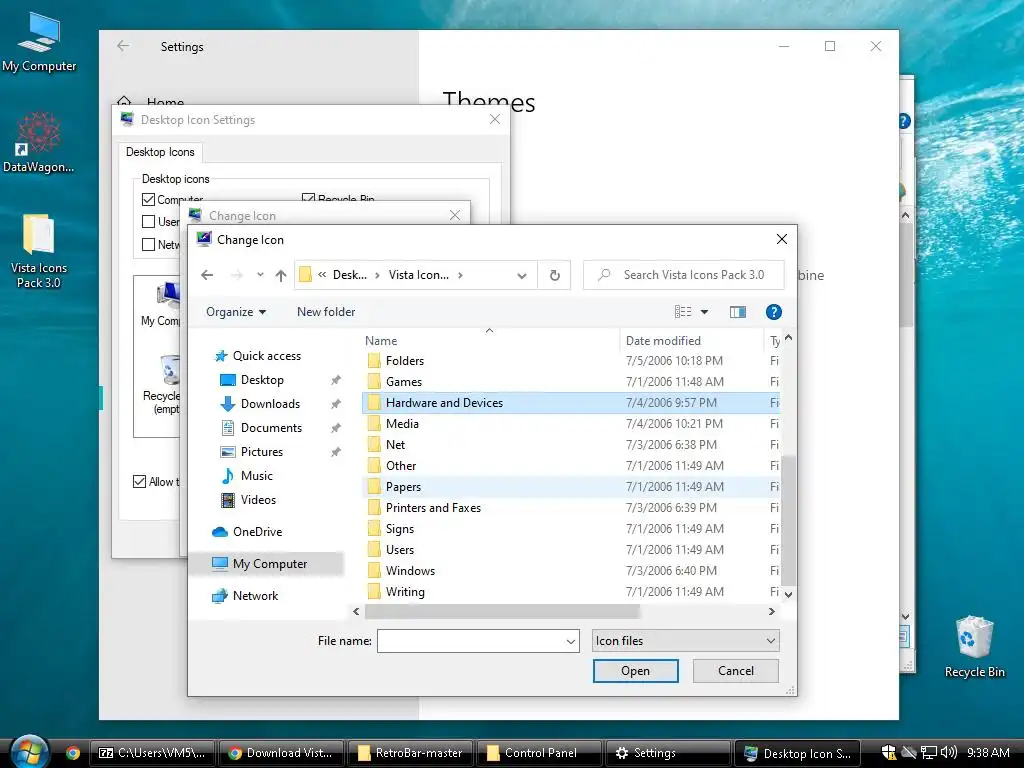The width and height of the screenshot is (1024, 768).
Task: Expand the address bar path dropdown
Action: point(522,276)
